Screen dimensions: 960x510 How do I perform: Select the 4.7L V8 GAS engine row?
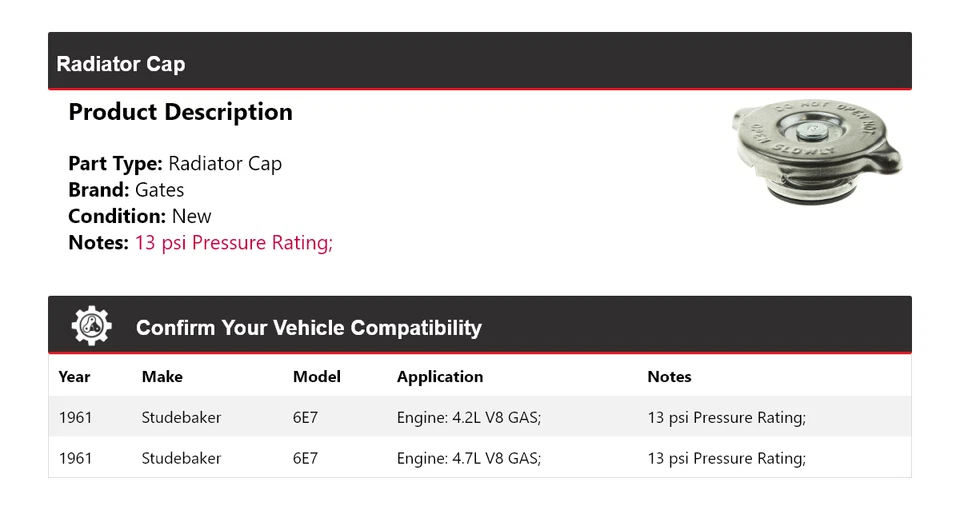coord(468,459)
